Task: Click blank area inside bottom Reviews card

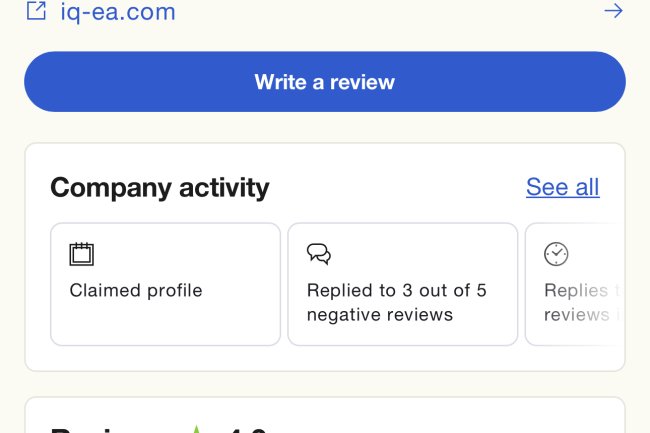Action: pos(450,420)
